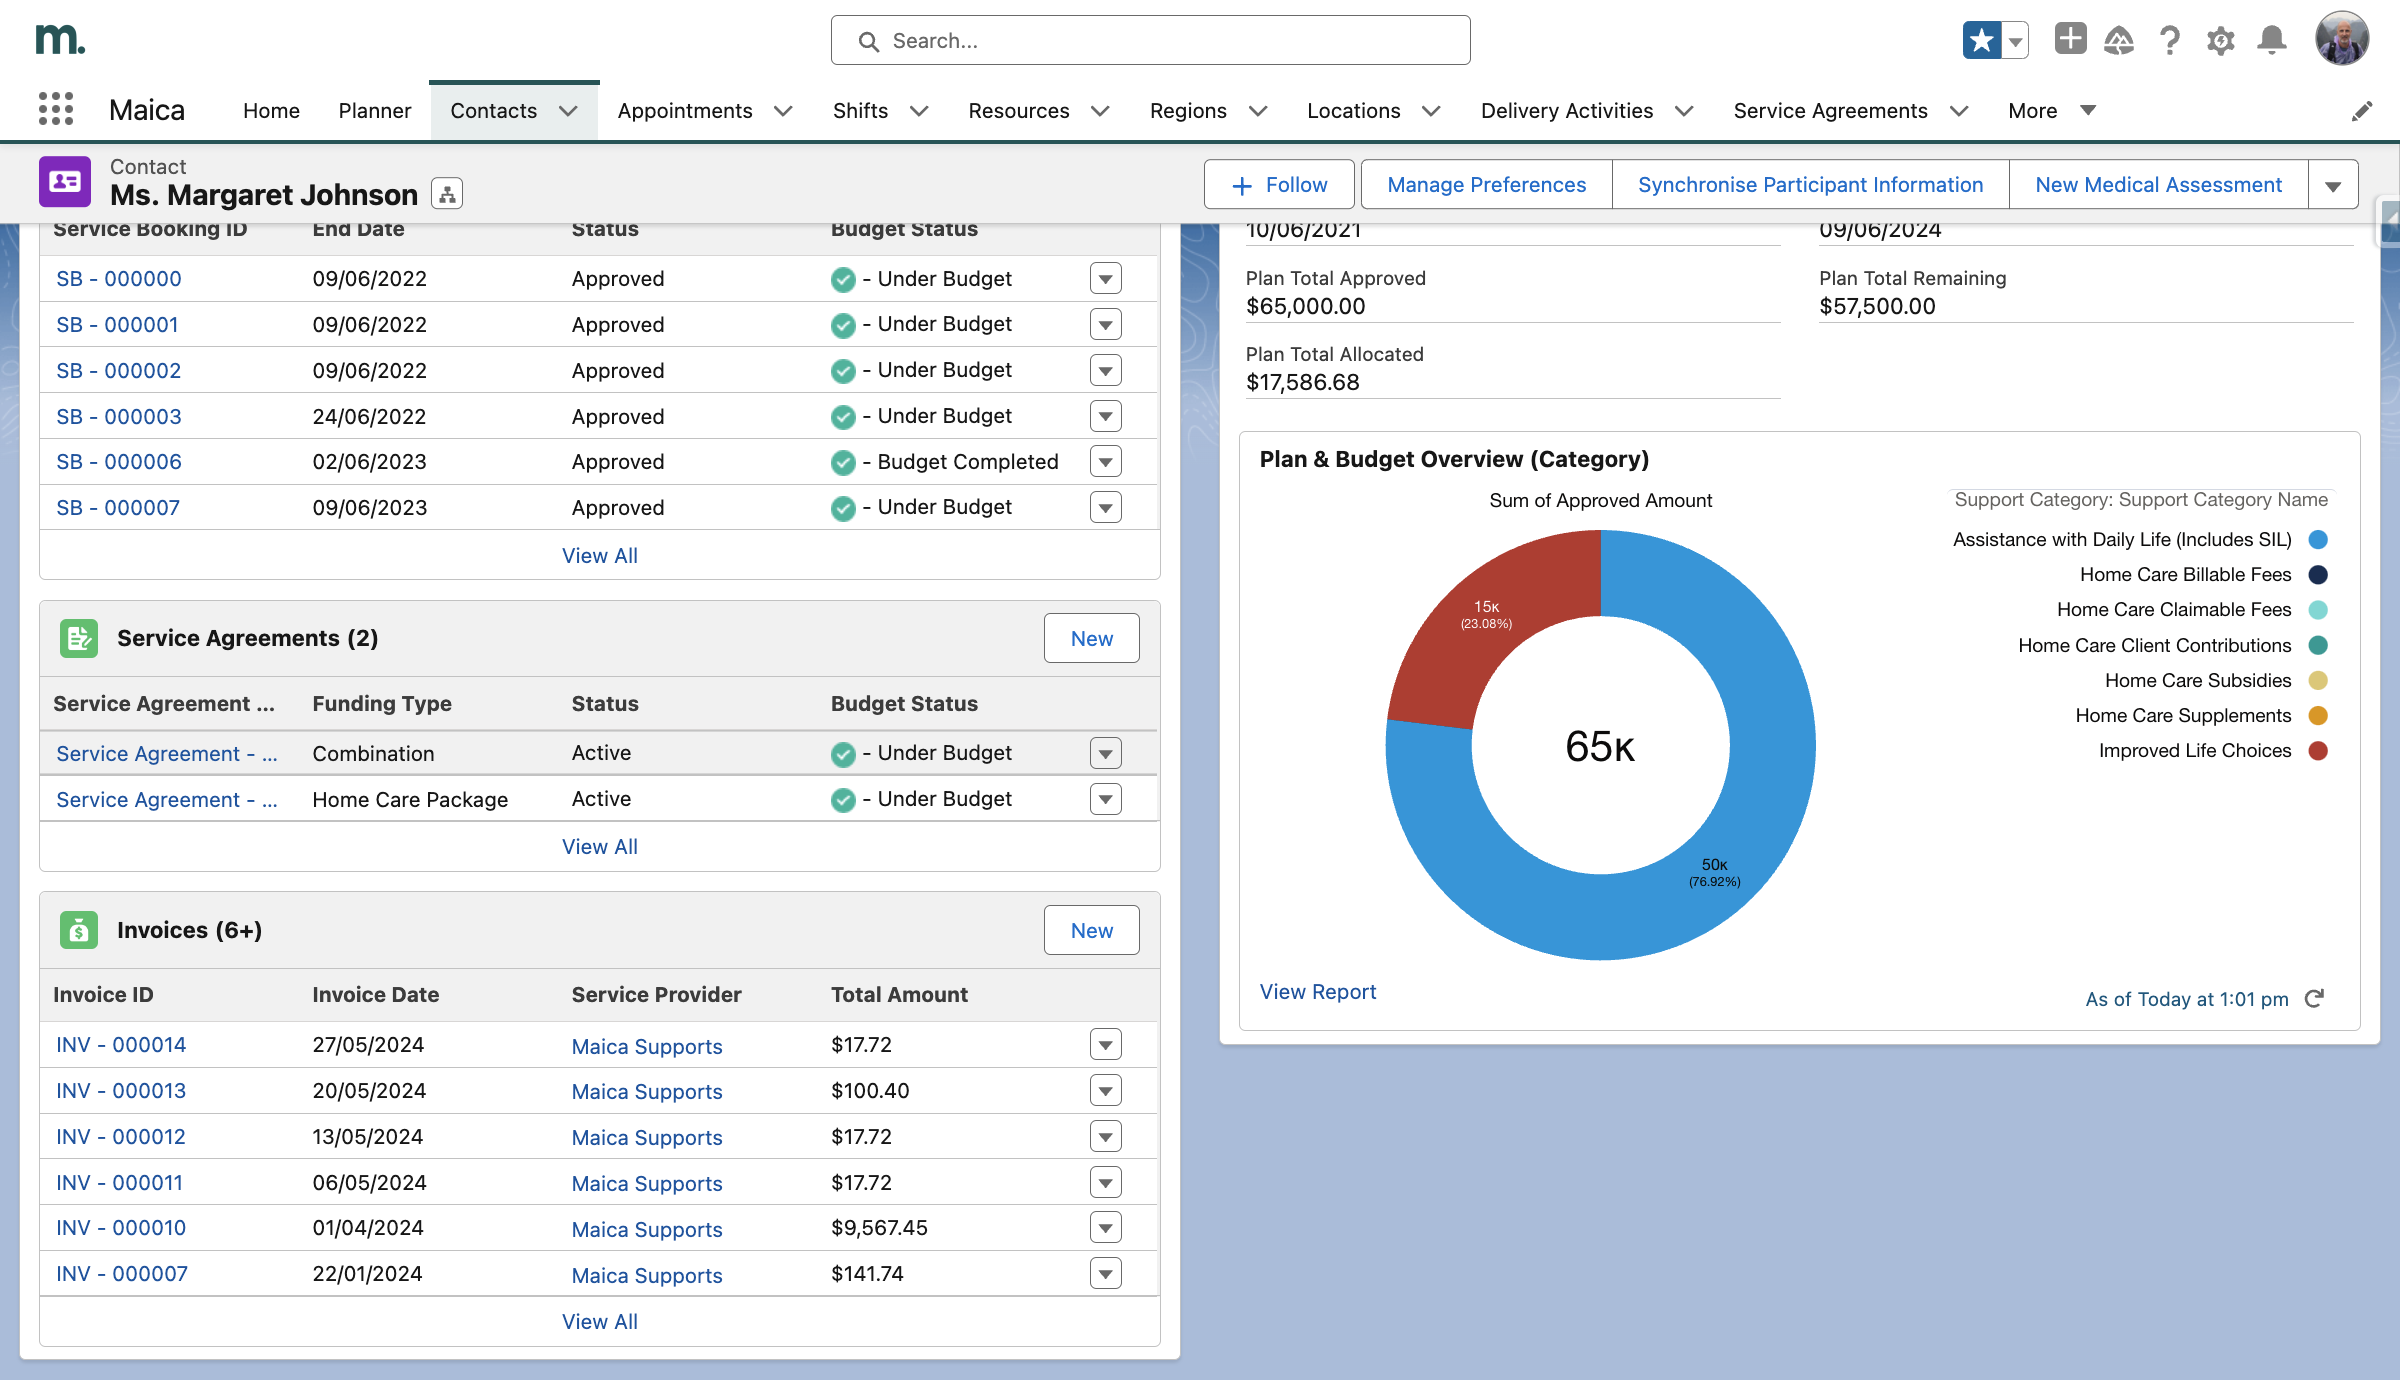The height and width of the screenshot is (1380, 2400).
Task: Open the Trailhead guidance icon
Action: pyautogui.click(x=2119, y=41)
